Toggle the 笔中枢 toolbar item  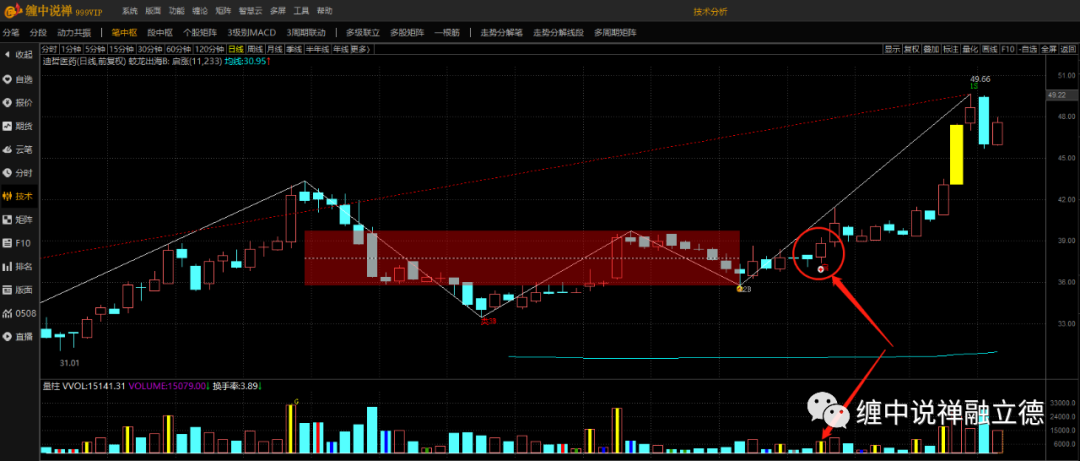[125, 32]
